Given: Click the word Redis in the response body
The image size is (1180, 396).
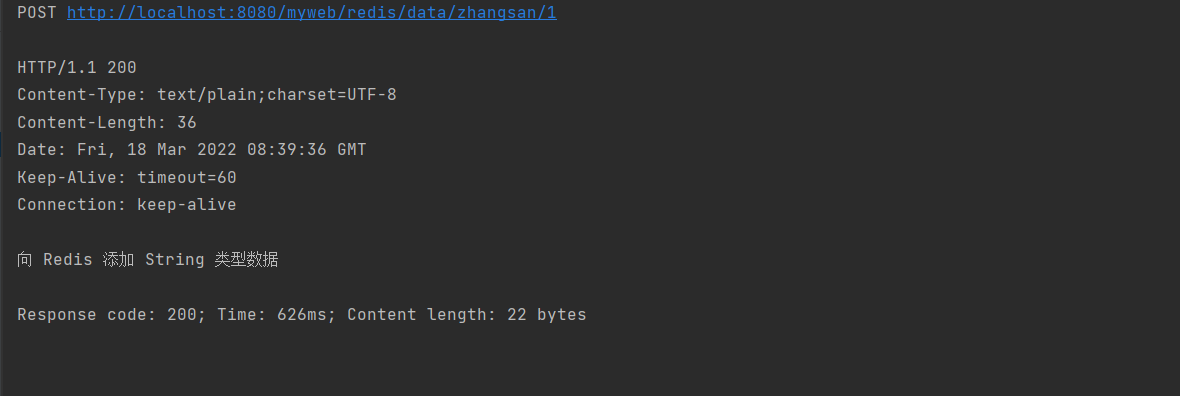Looking at the screenshot, I should coord(68,260).
